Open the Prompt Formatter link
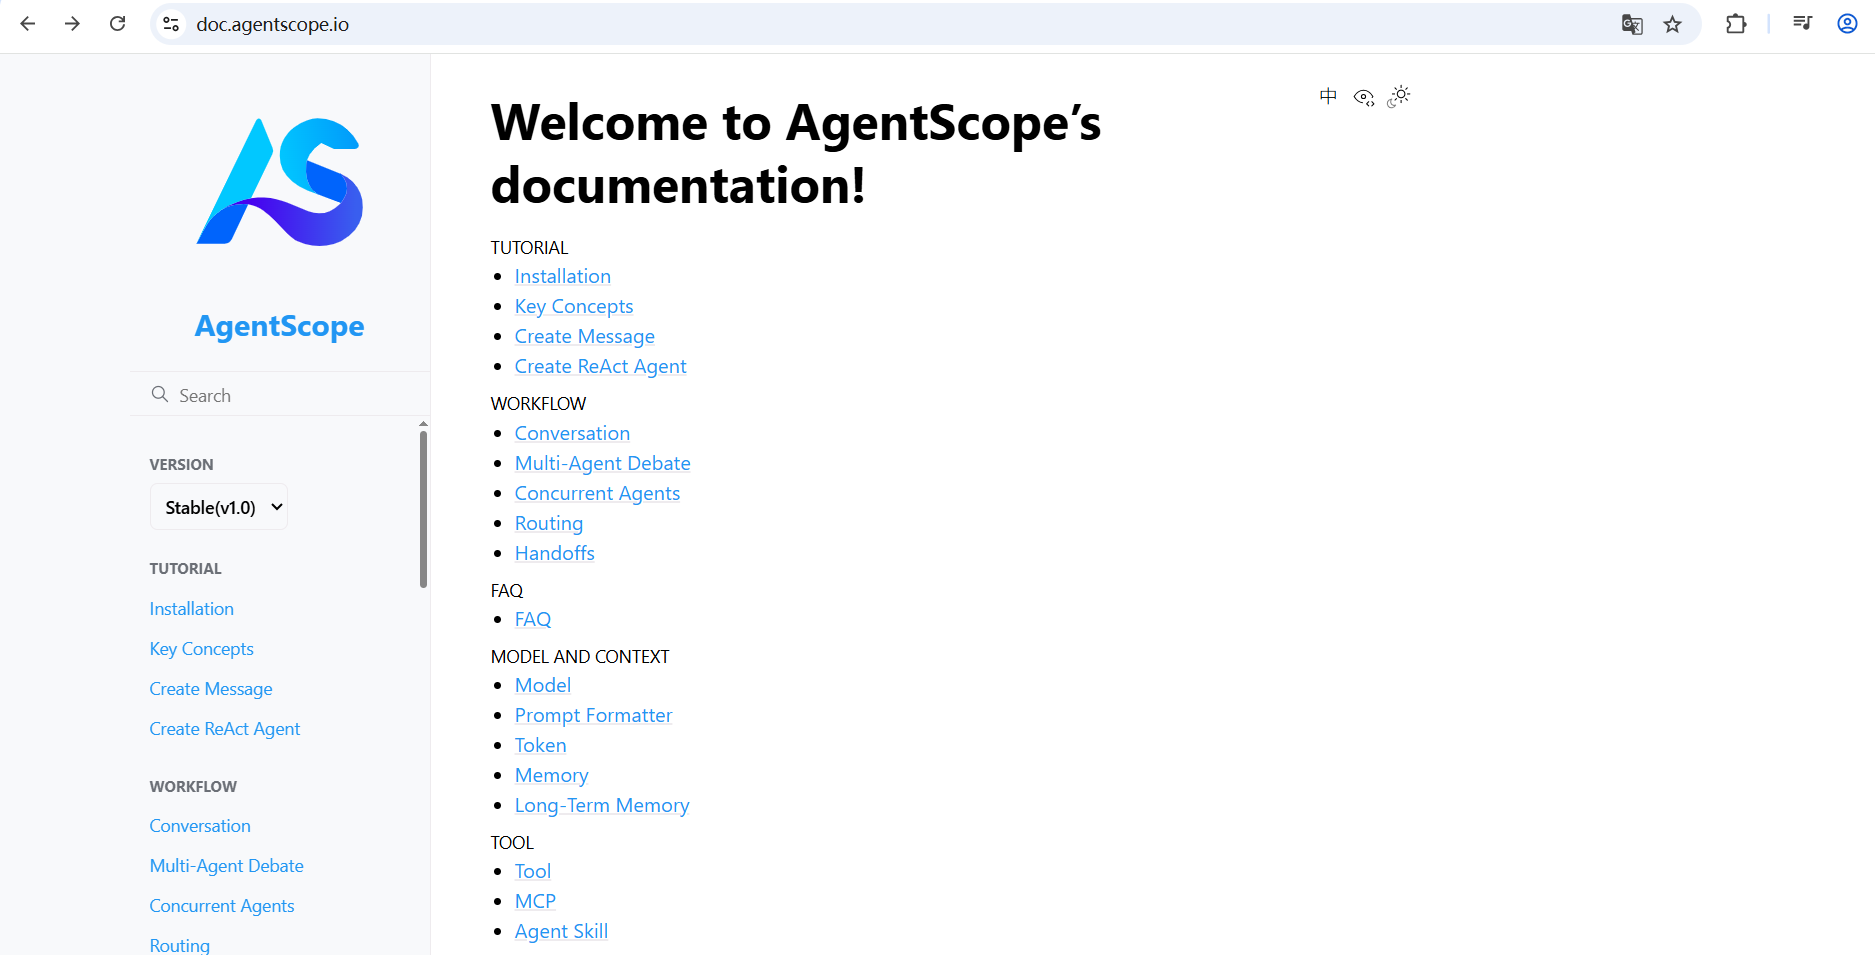 (594, 715)
